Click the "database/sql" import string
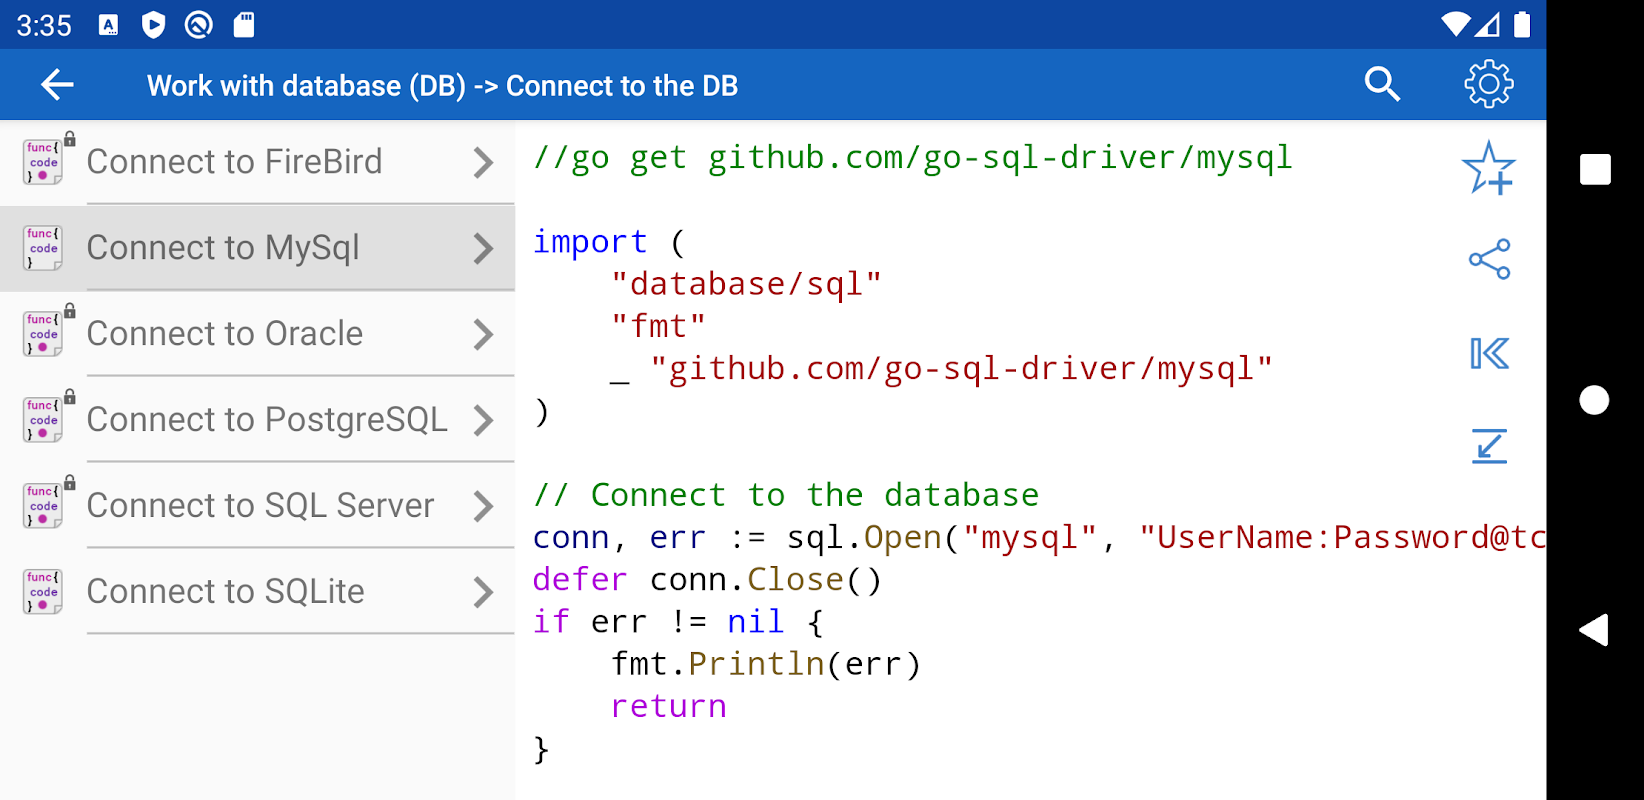Viewport: 1644px width, 800px height. pos(746,284)
